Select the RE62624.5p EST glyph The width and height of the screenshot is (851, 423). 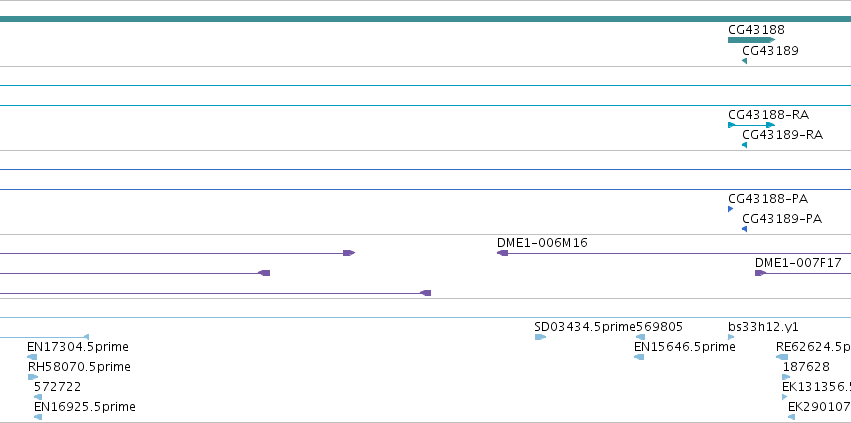[x=782, y=357]
